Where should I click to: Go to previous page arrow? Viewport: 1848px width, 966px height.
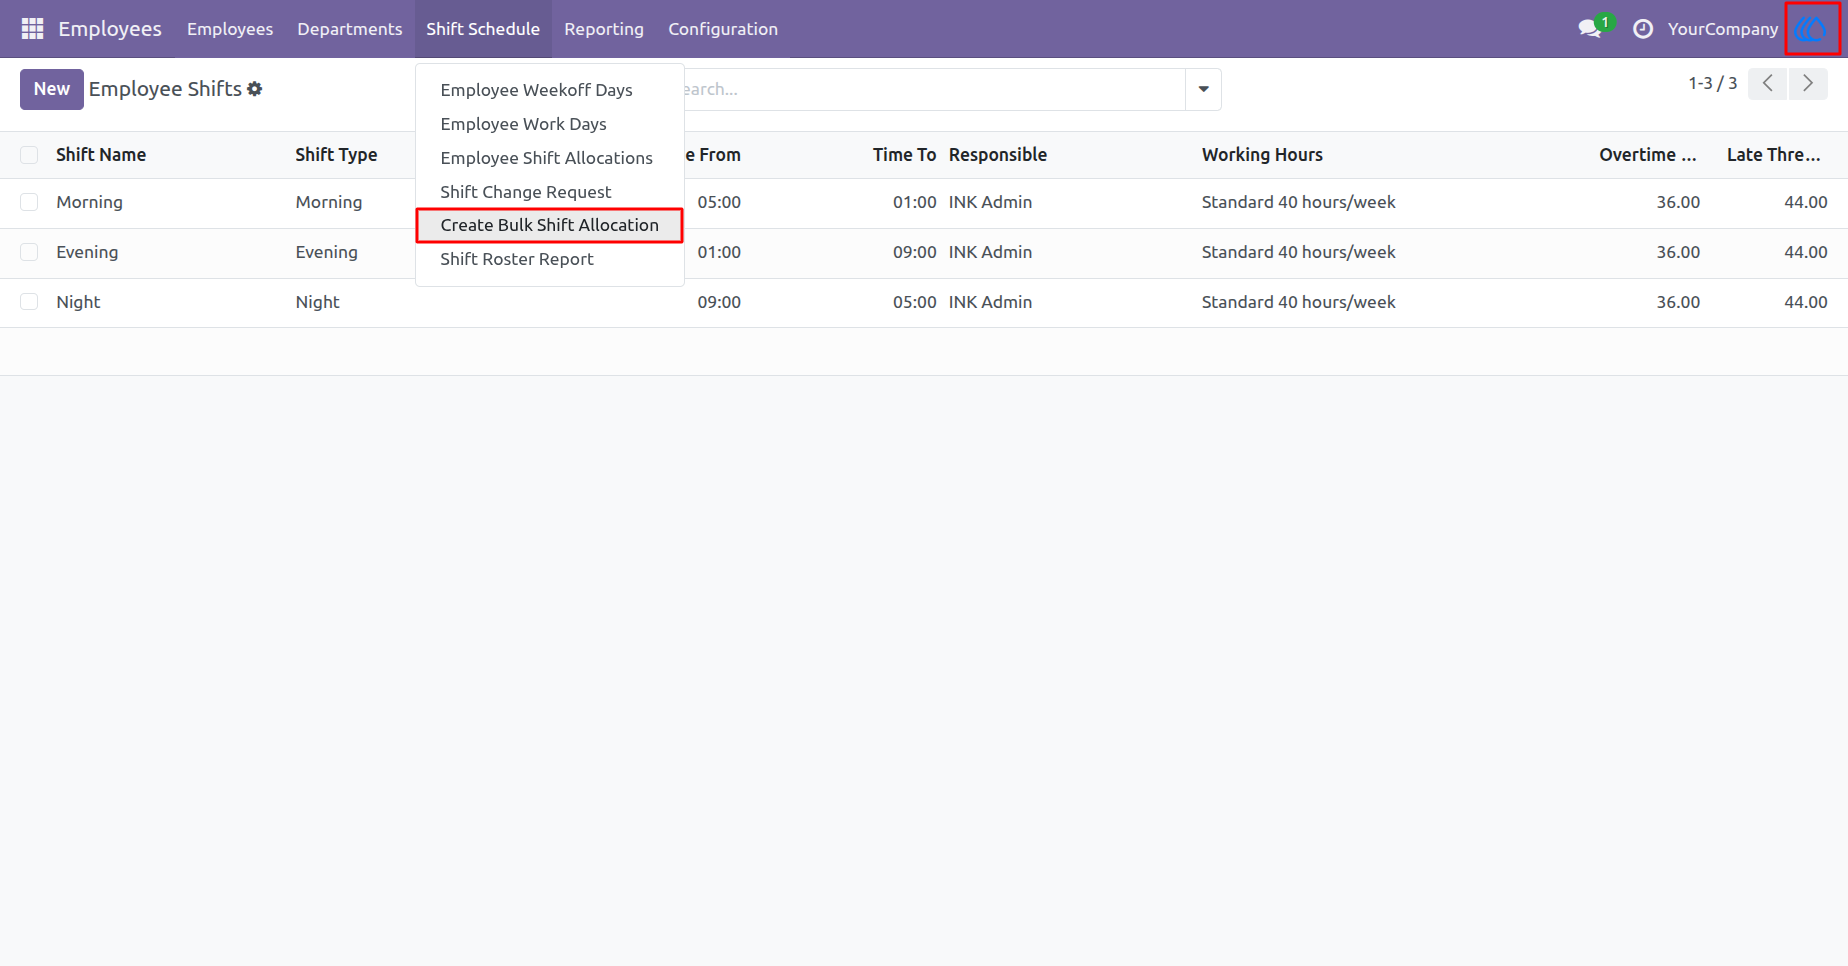1768,84
